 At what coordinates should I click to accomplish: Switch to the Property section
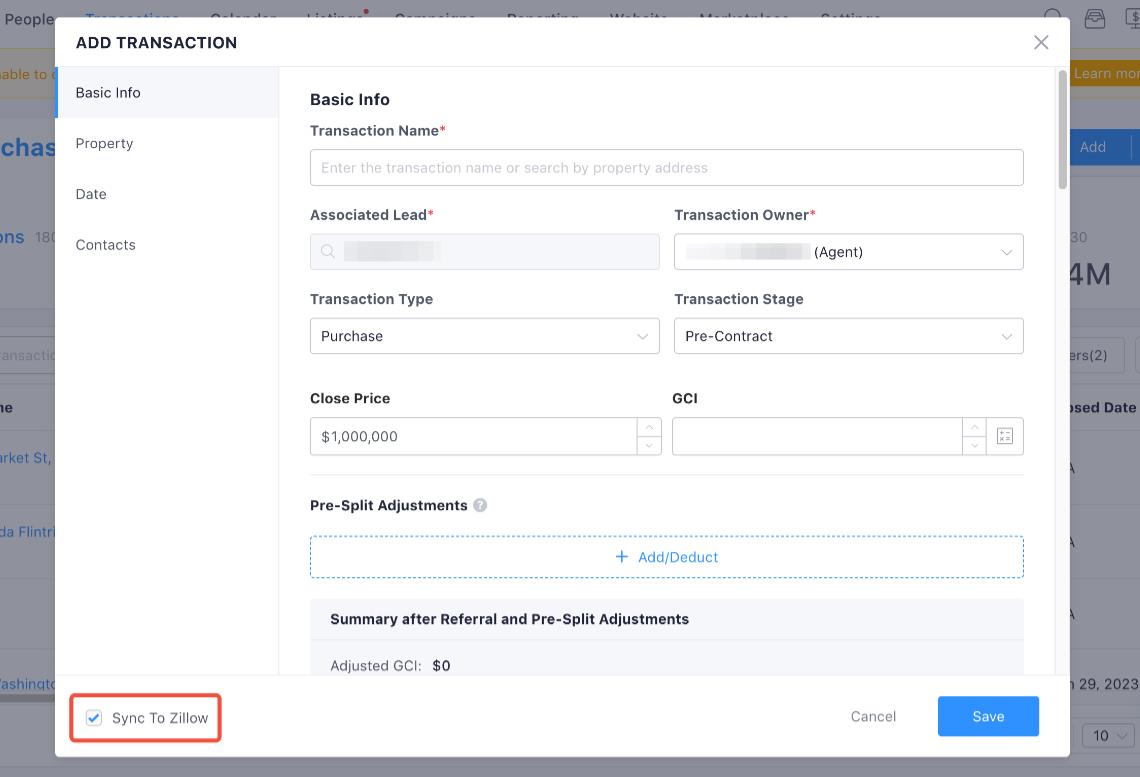[x=104, y=143]
